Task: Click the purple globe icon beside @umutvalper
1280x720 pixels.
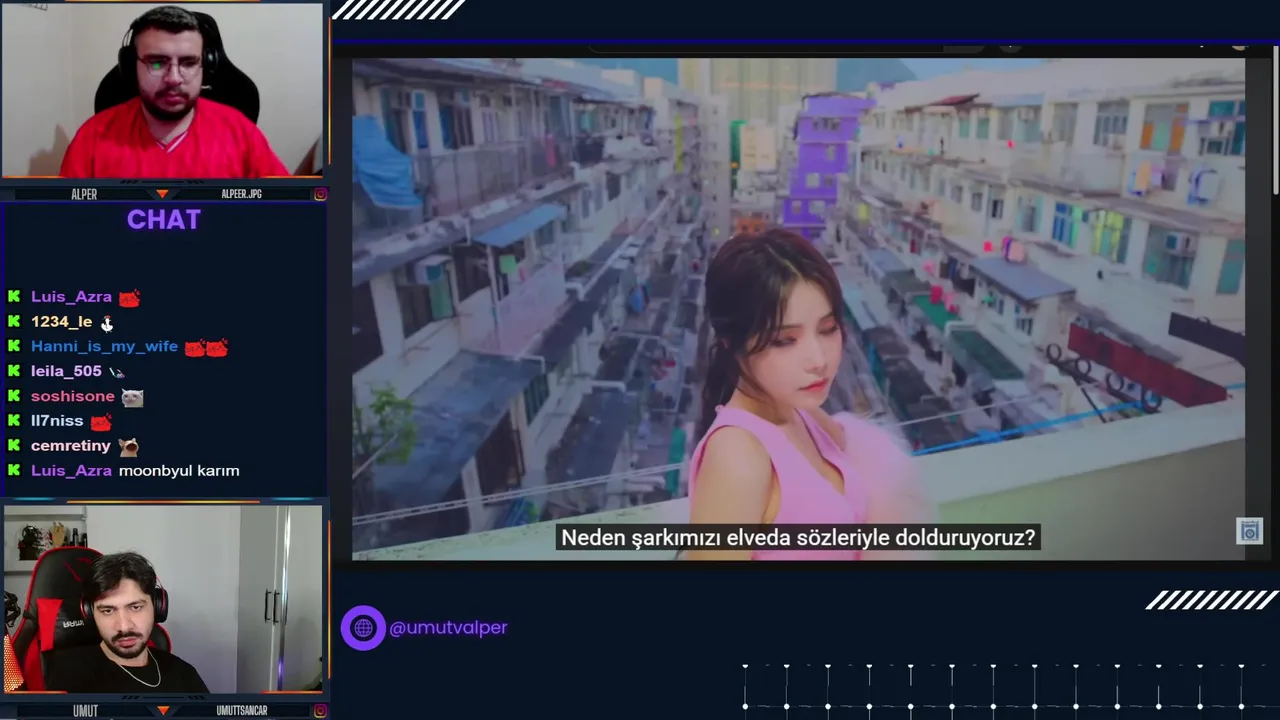Action: point(363,628)
